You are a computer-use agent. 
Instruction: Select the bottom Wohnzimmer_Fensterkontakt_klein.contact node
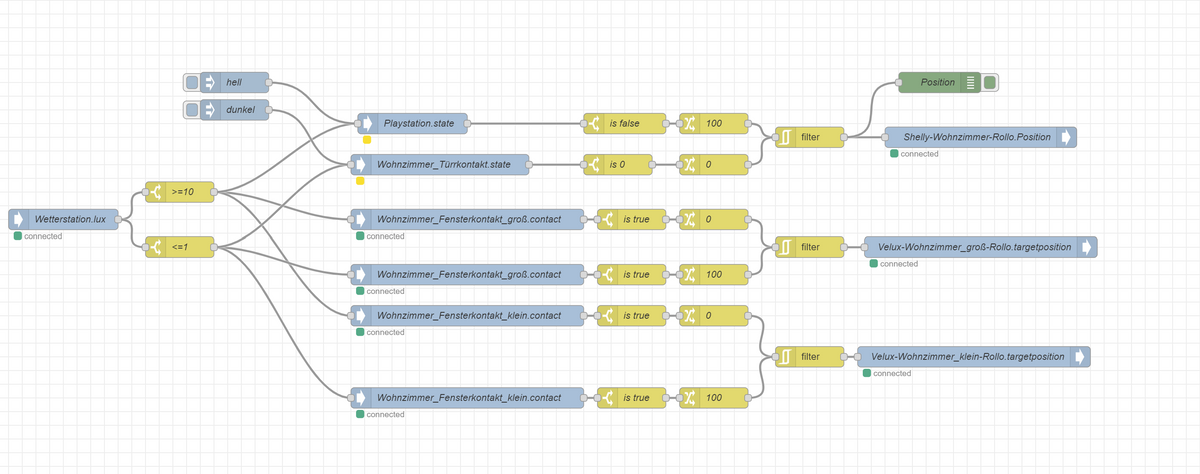466,398
